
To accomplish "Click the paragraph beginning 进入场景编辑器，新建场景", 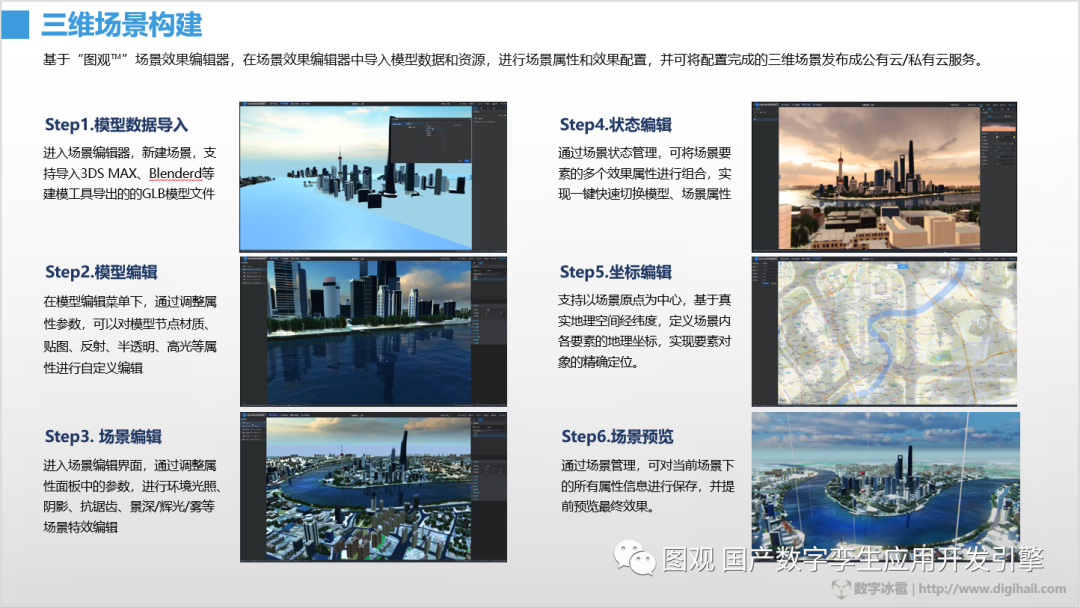I will coord(129,174).
